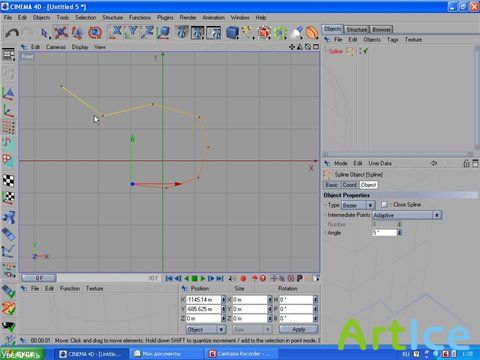480x360 pixels.
Task: Open the Animation menu
Action: tap(213, 17)
